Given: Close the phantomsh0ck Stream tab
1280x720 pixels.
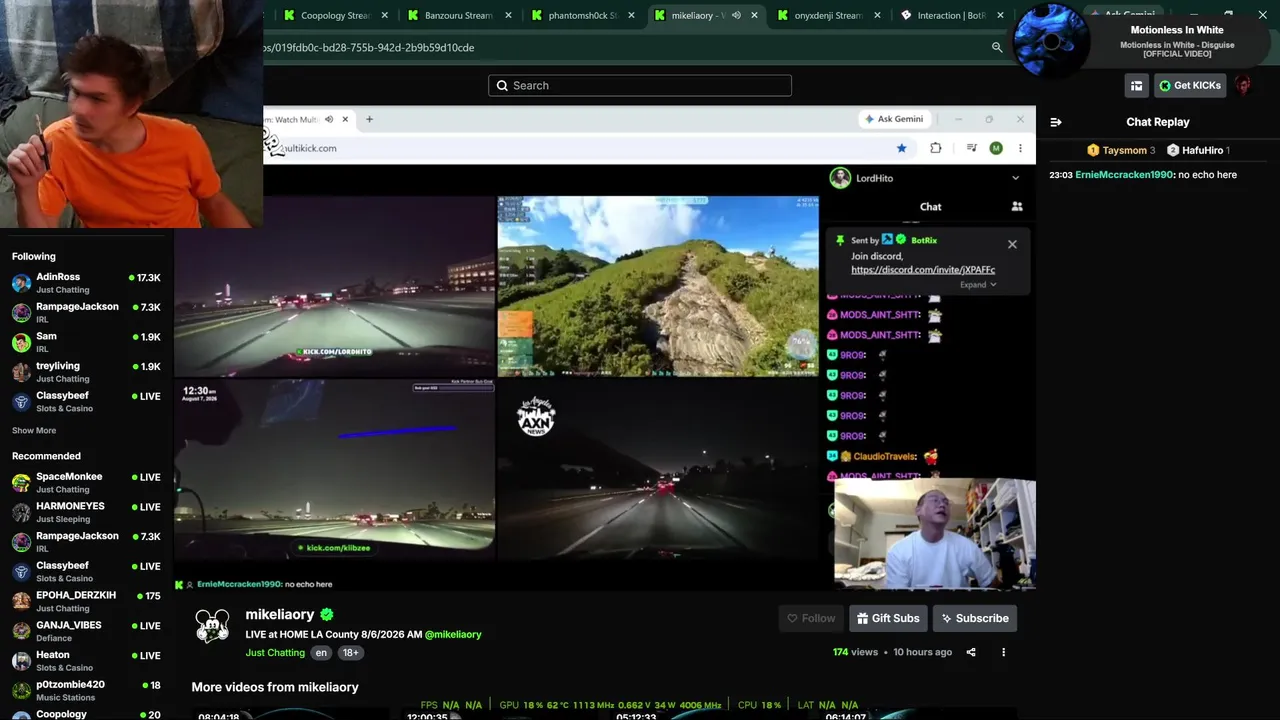Looking at the screenshot, I should click(x=632, y=15).
